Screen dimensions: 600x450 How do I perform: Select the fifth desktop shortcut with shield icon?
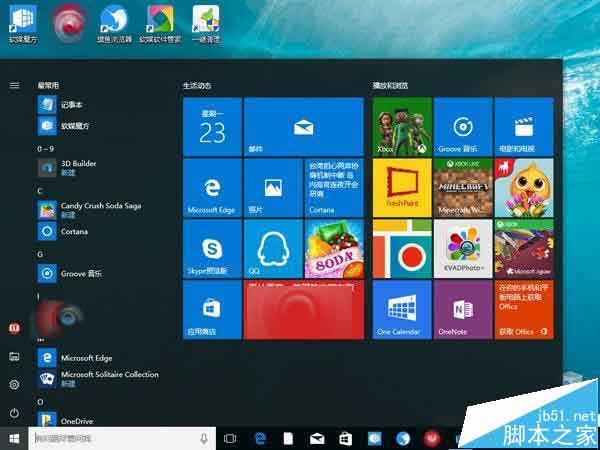(206, 24)
